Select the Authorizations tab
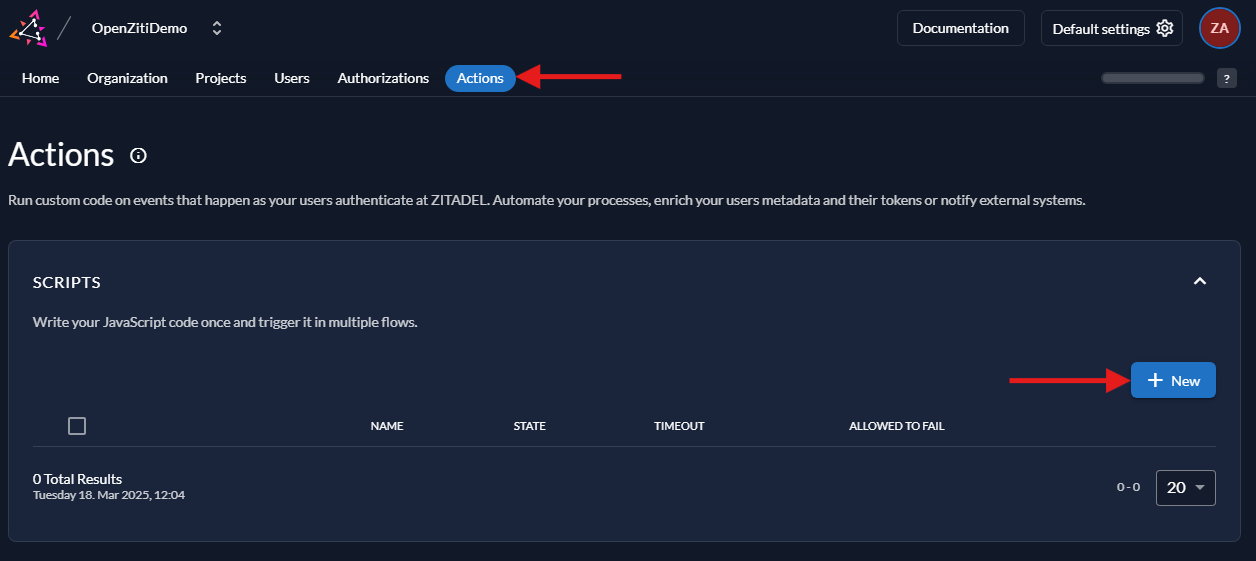This screenshot has width=1256, height=561. tap(383, 78)
